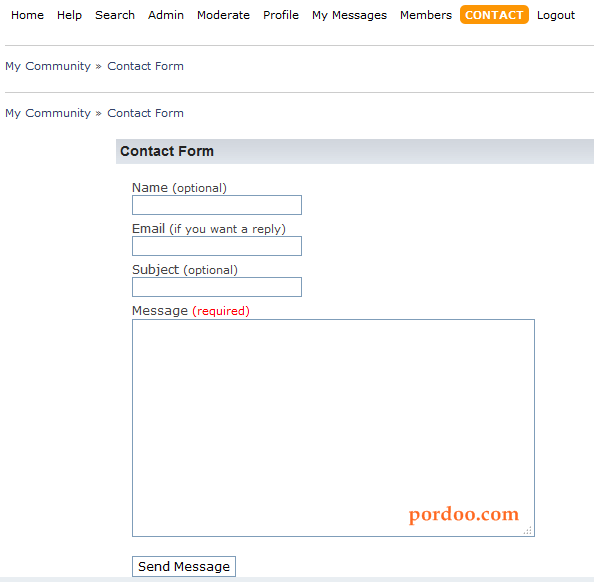Click the Email reply input field
This screenshot has width=594, height=582.
[217, 246]
